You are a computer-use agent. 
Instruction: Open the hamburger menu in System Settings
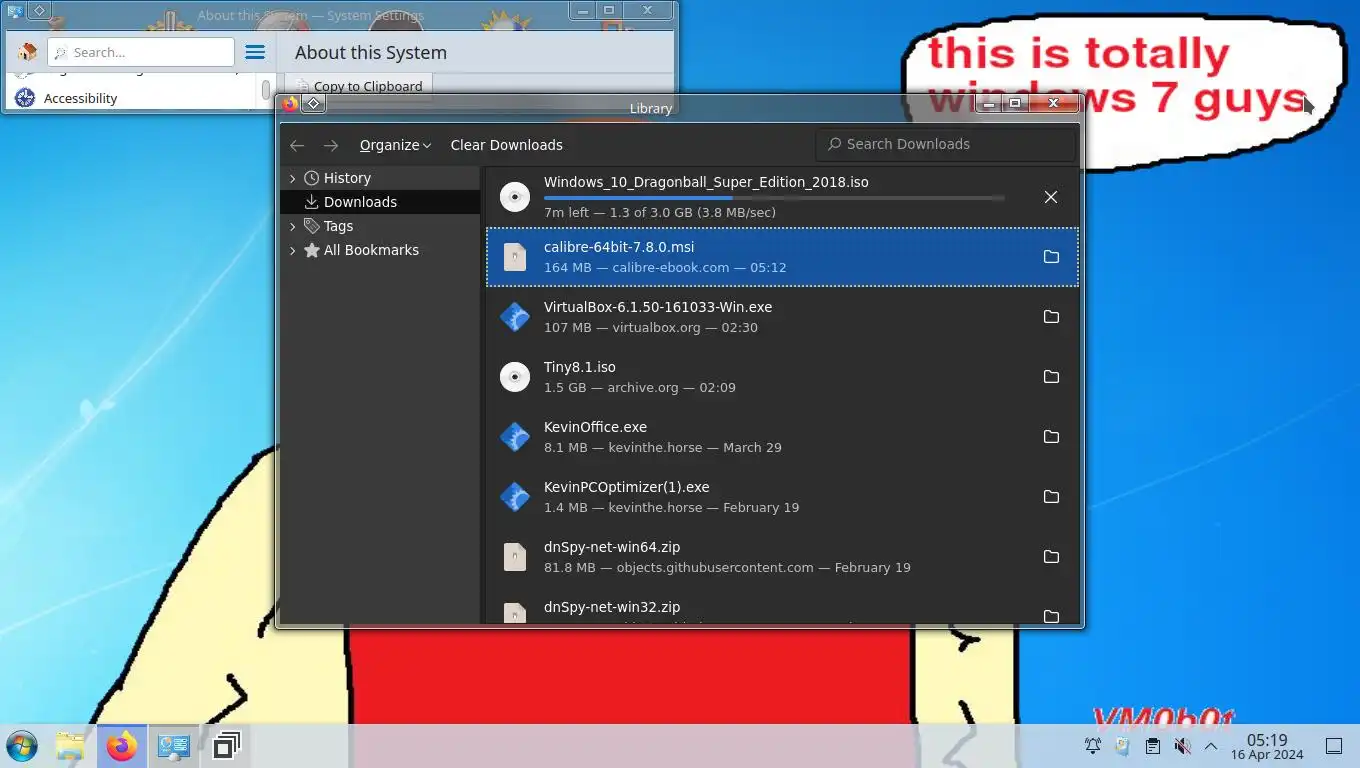[255, 52]
